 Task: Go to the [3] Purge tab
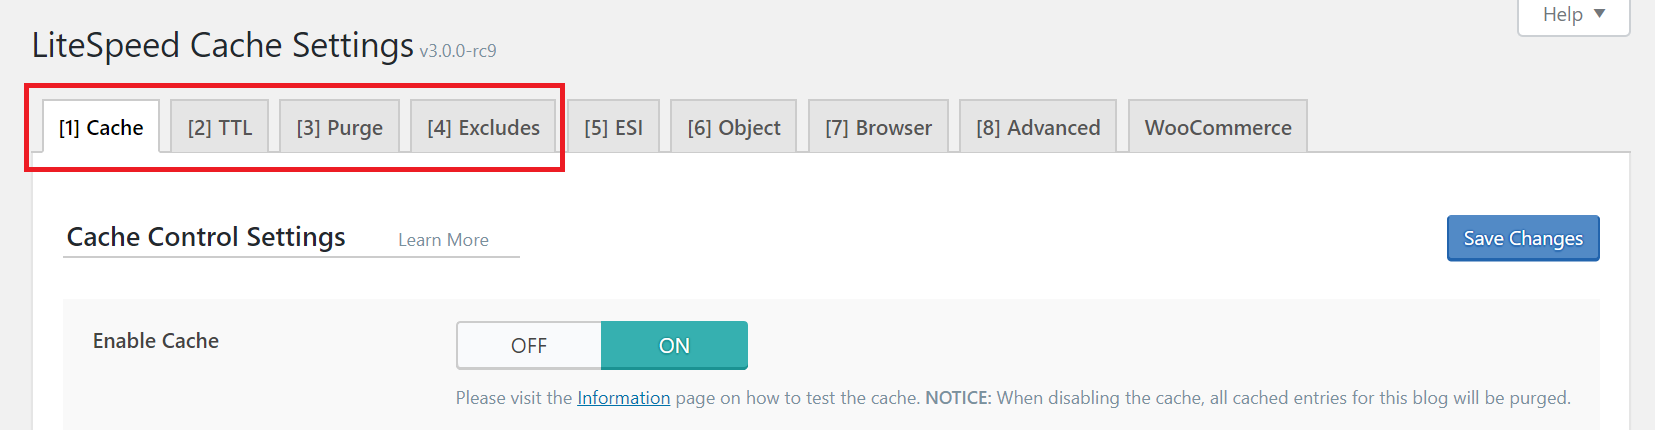340,127
